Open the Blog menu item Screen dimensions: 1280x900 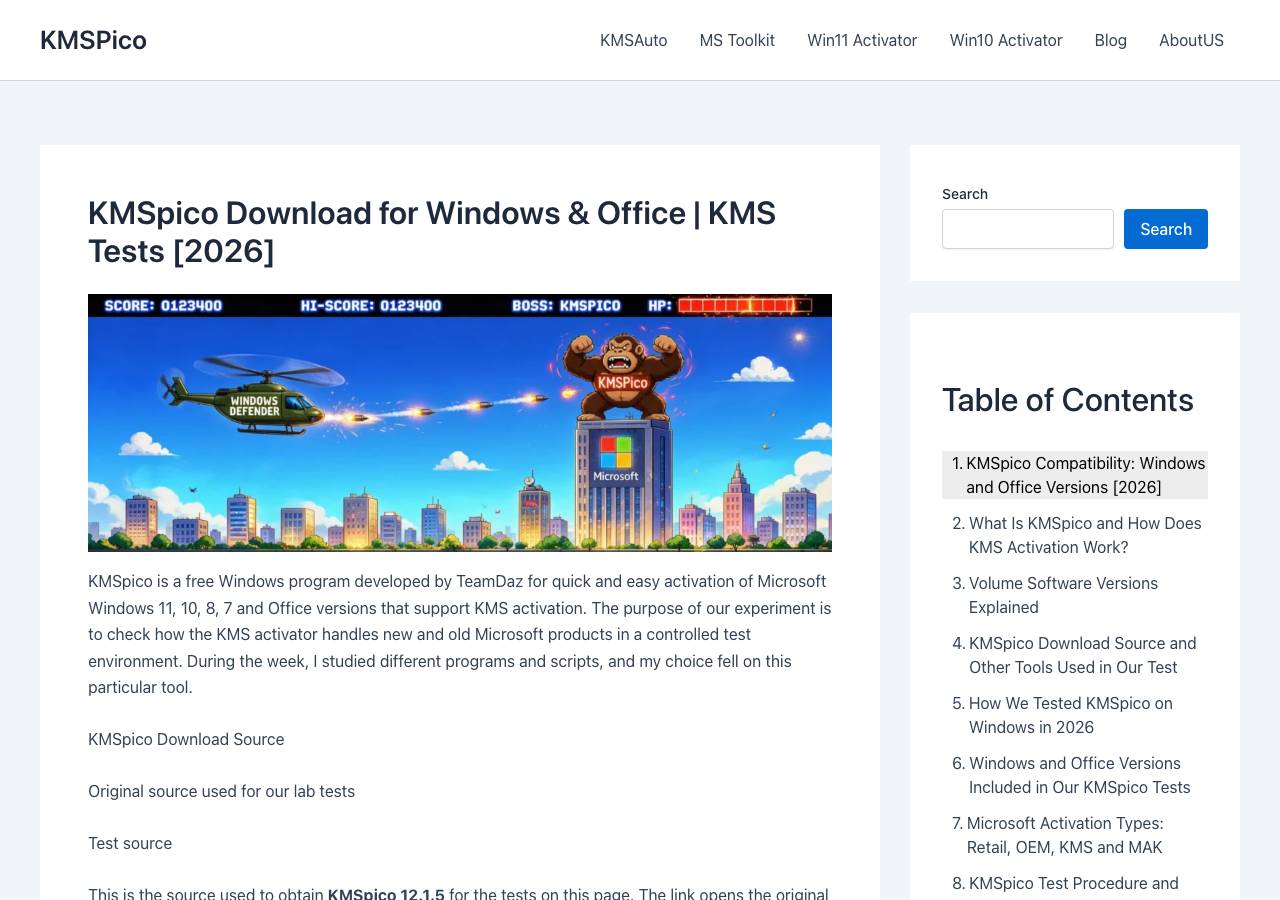click(x=1110, y=40)
